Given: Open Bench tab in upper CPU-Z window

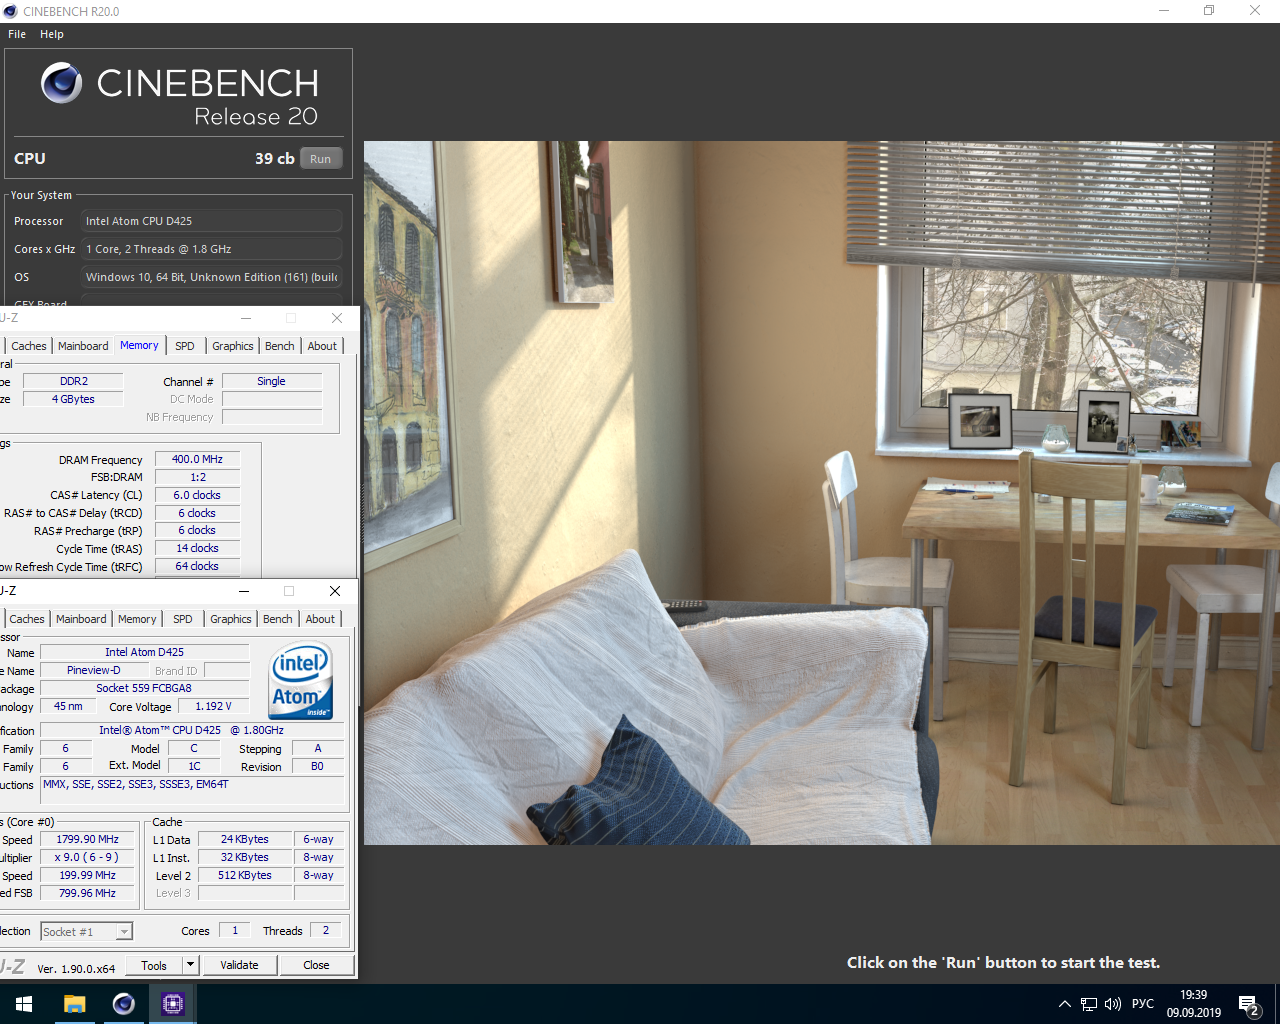Looking at the screenshot, I should click(280, 346).
